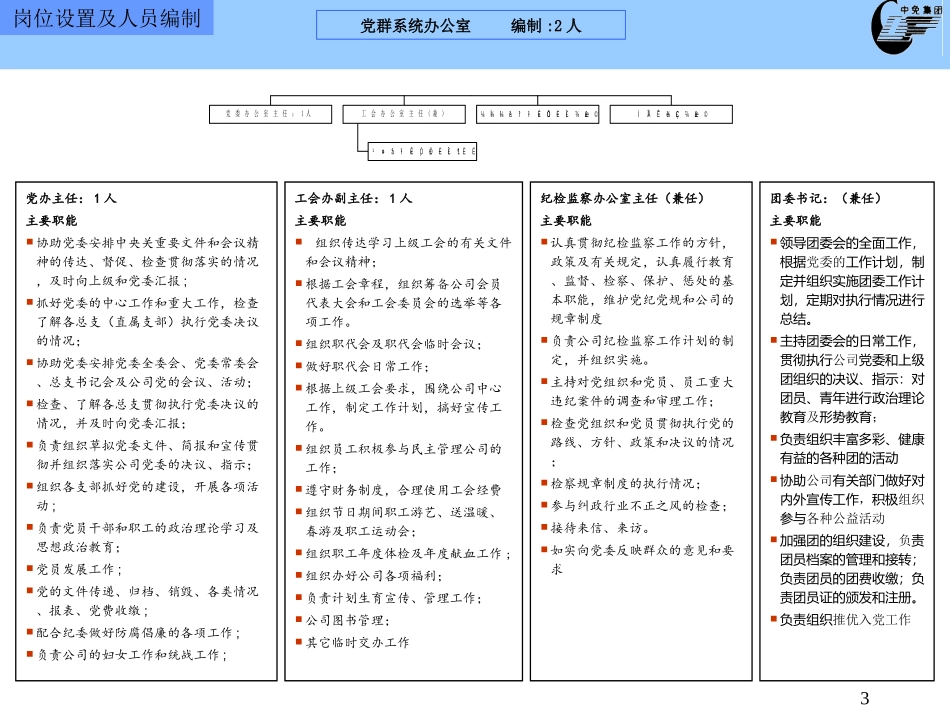Select bullet 认真贯彻纪检监察工作的方针
The image size is (950, 713).
pos(637,280)
